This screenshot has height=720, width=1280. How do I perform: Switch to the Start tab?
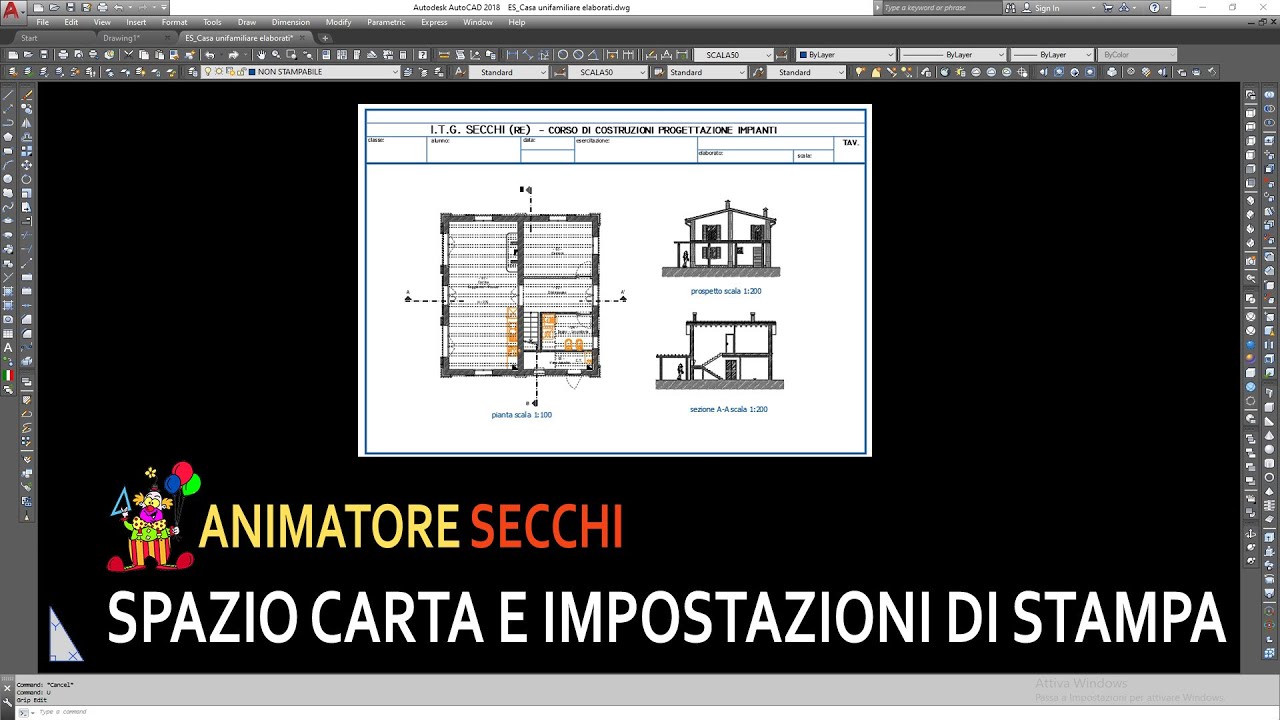[29, 38]
